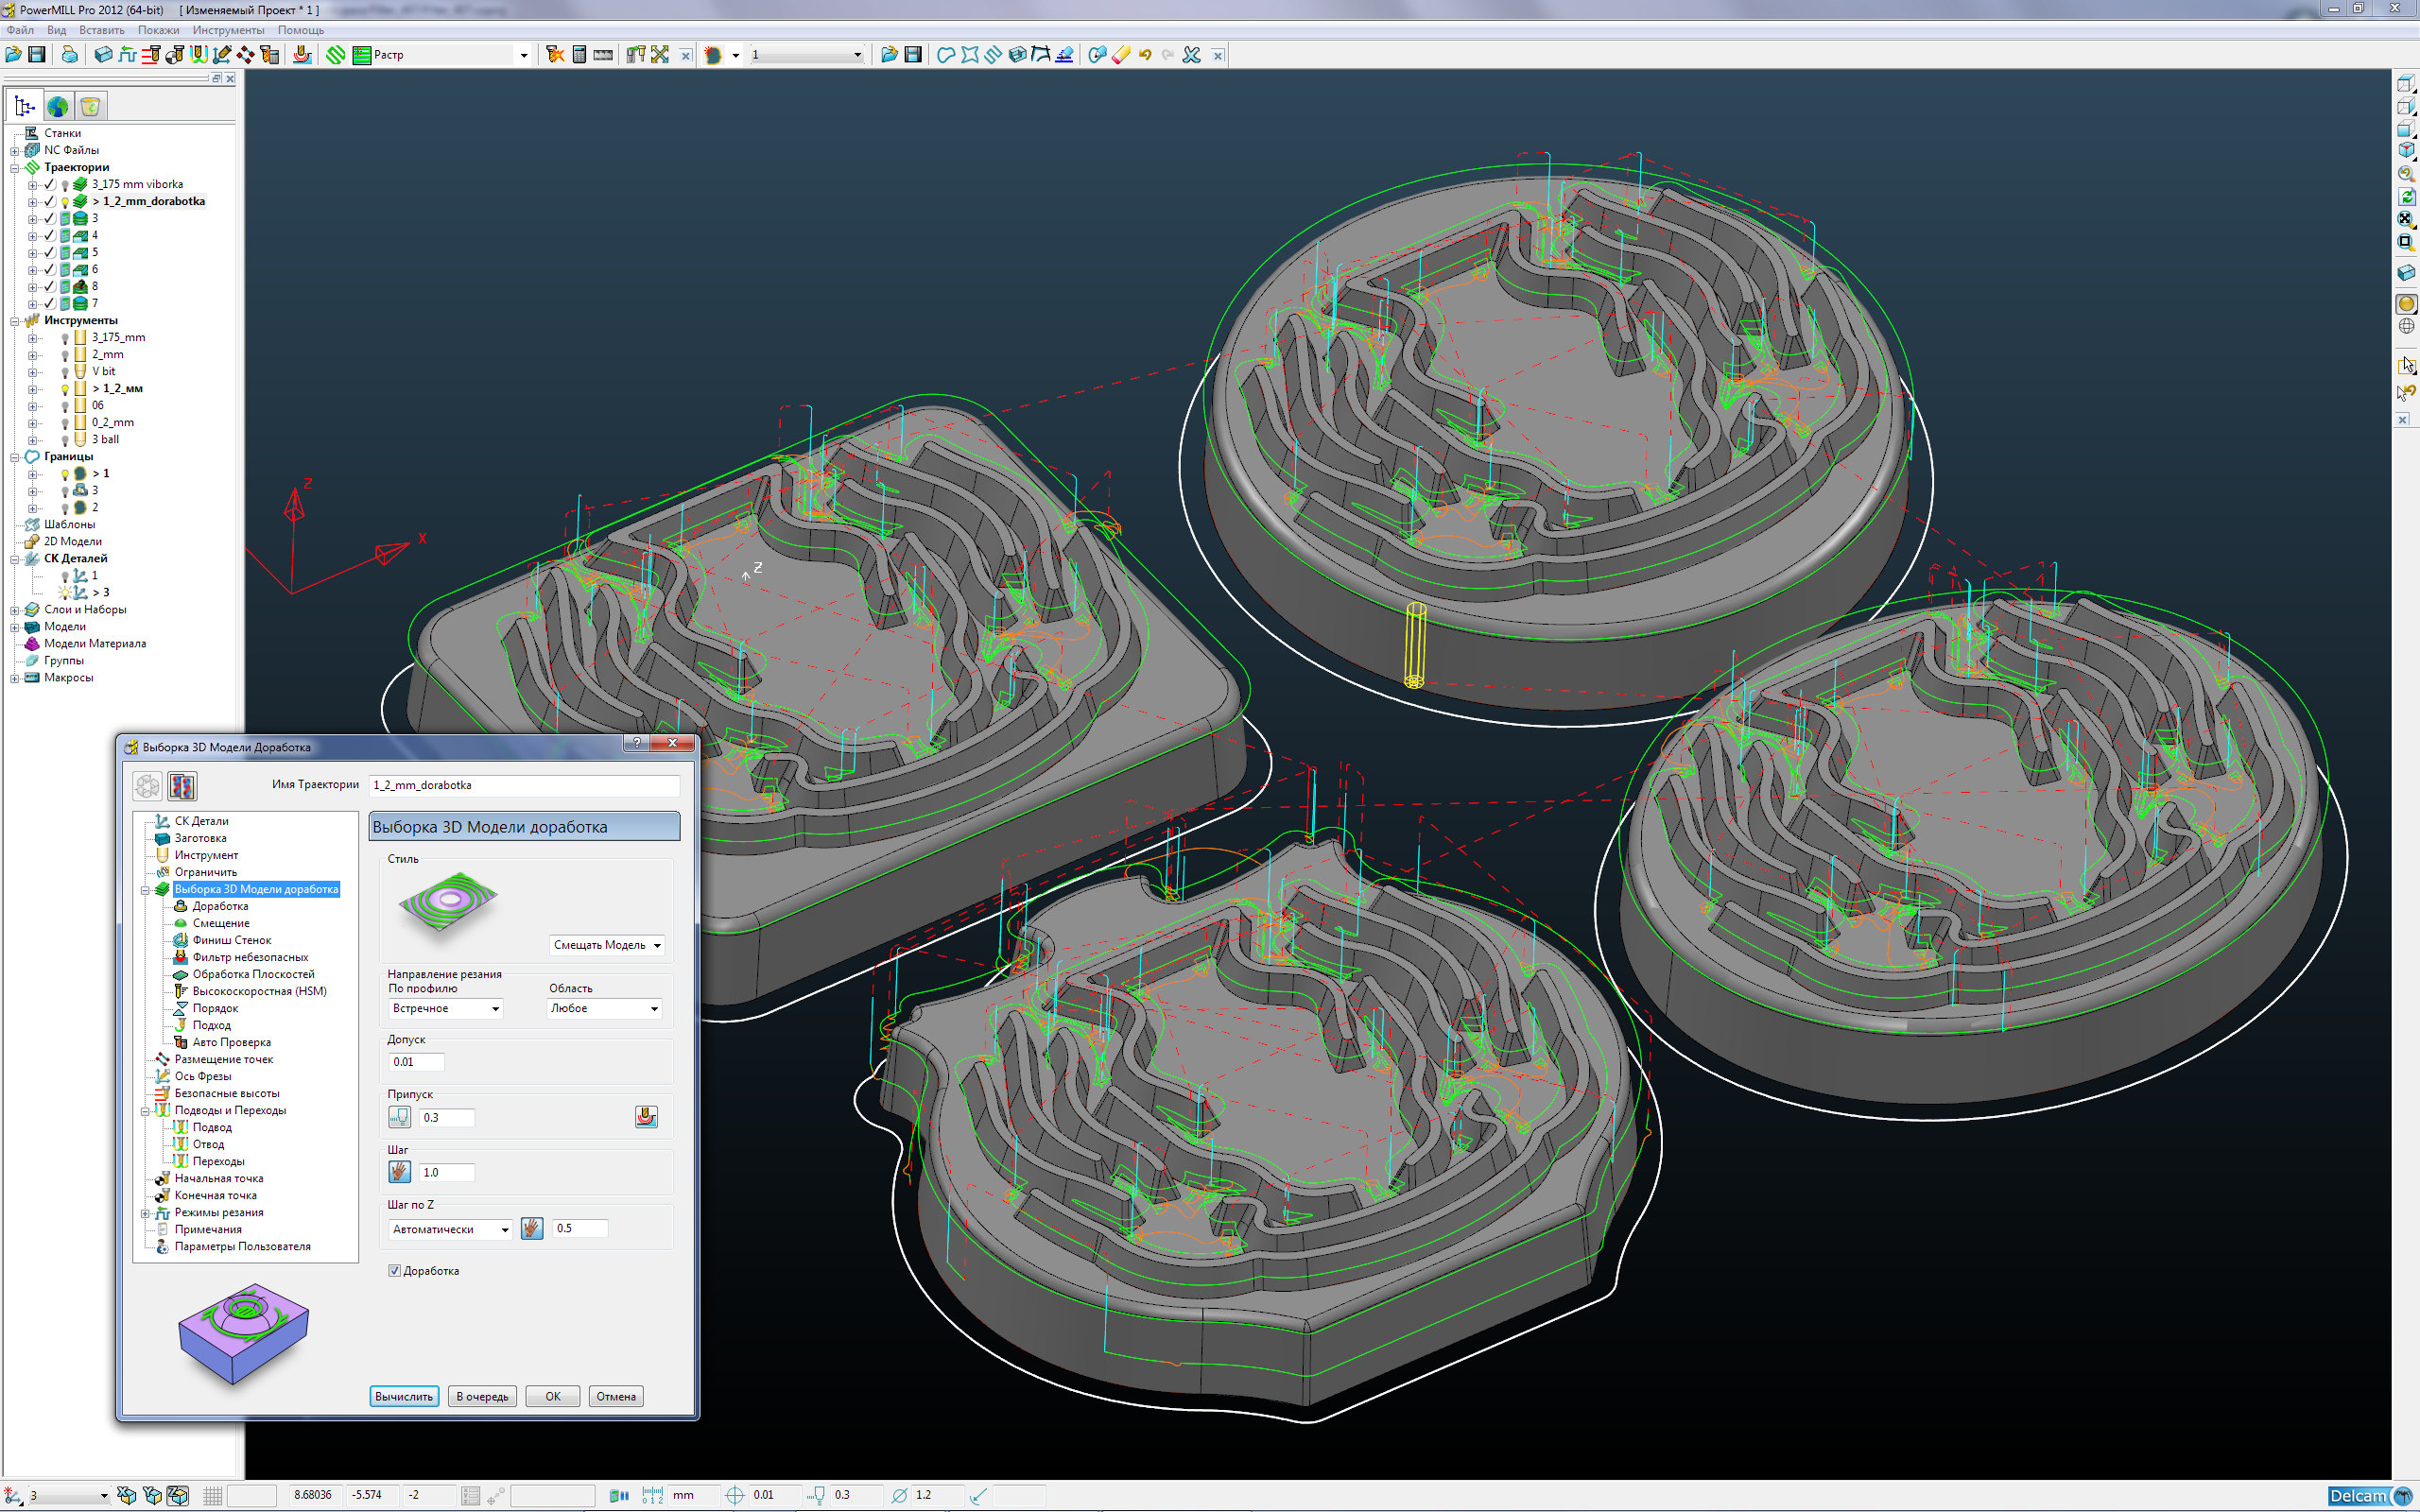Click the Вычислить button
Image resolution: width=2420 pixels, height=1512 pixels.
tap(404, 1396)
